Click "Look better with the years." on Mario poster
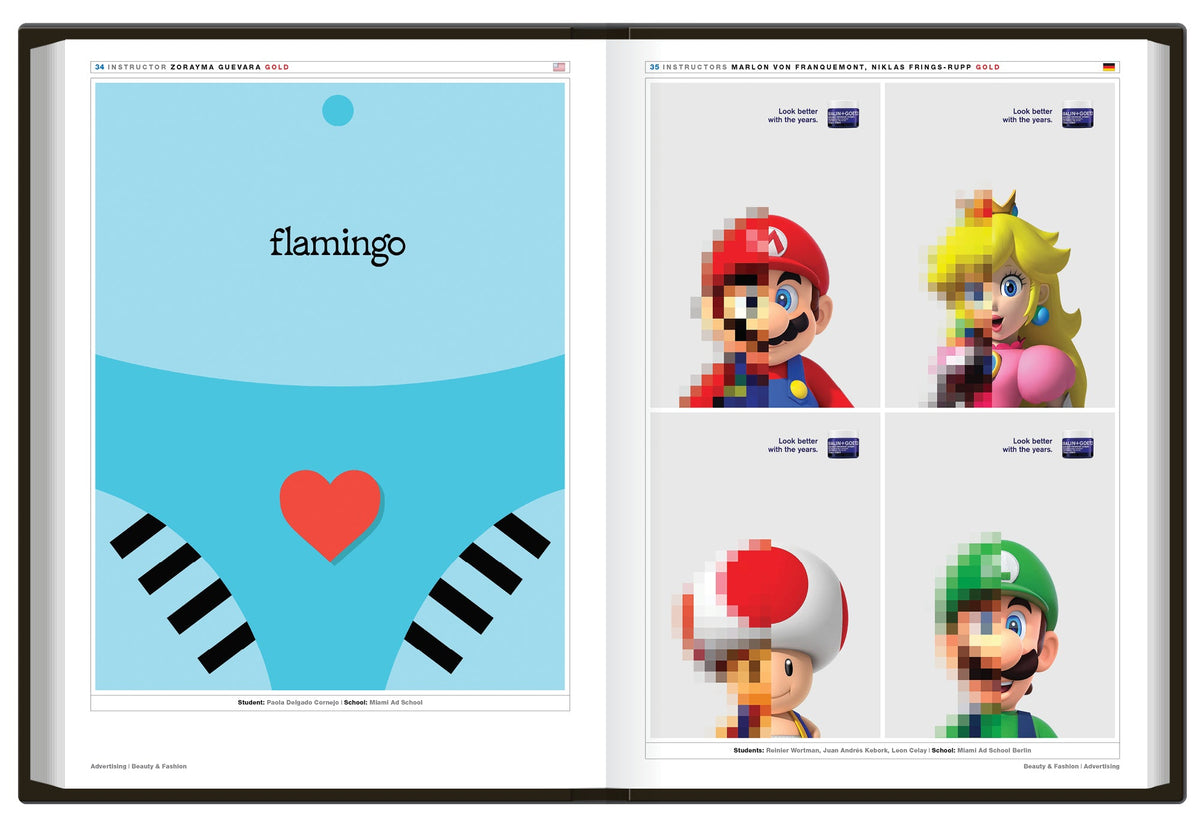Screen dimensions: 1200x830 (793, 116)
